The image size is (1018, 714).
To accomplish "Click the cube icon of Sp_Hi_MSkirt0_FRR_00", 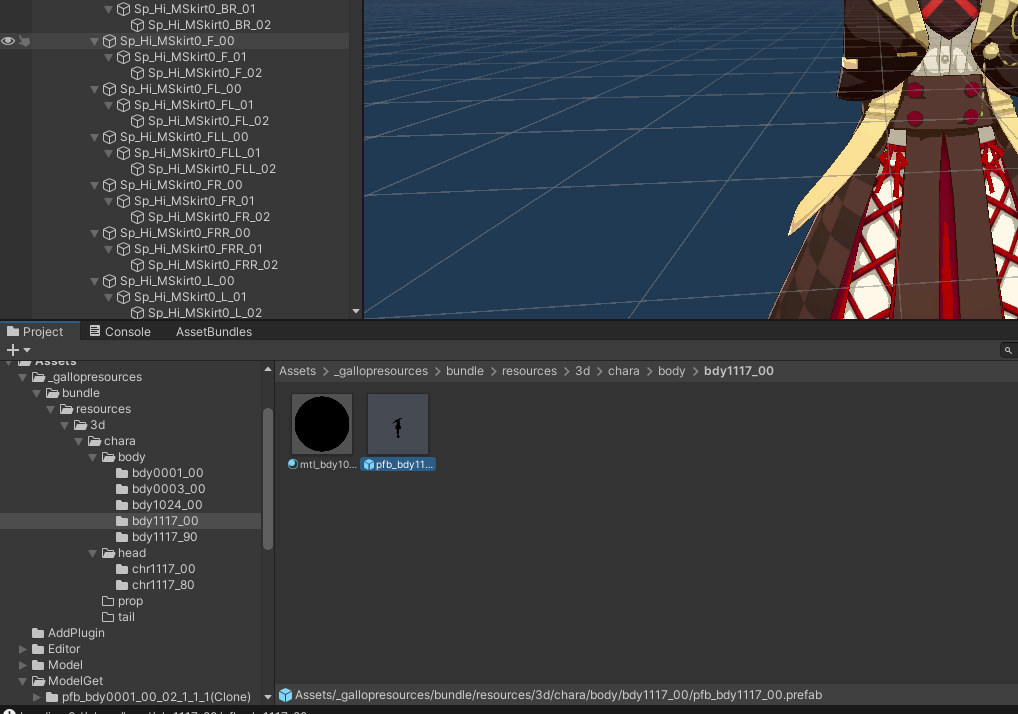I will [x=110, y=233].
